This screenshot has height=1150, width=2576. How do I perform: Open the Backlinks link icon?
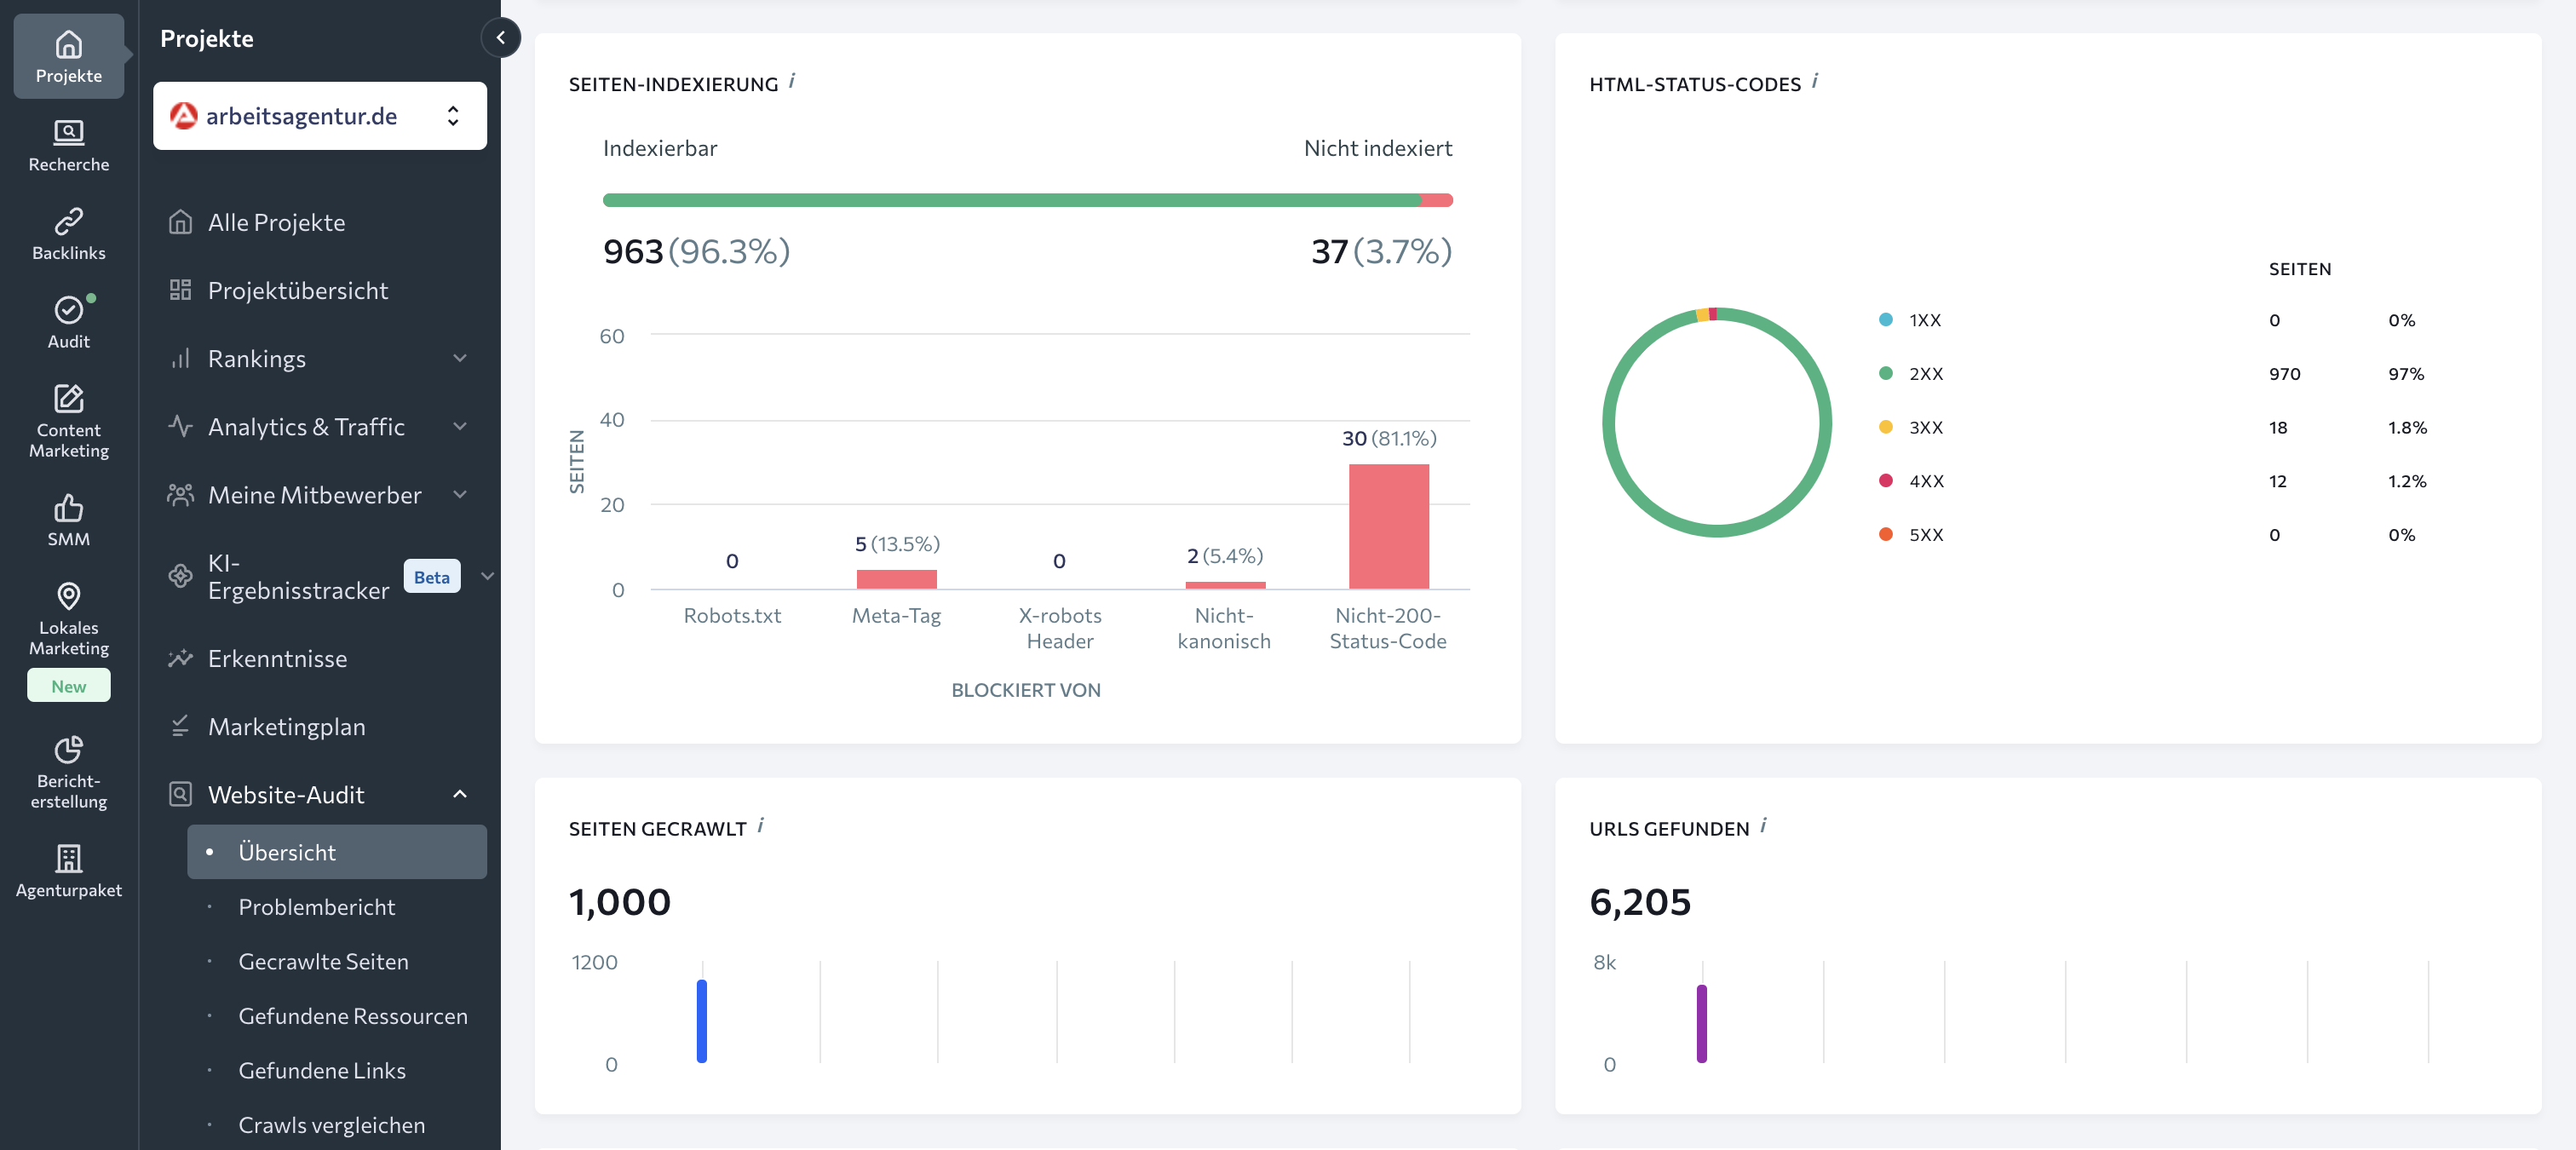pyautogui.click(x=68, y=220)
